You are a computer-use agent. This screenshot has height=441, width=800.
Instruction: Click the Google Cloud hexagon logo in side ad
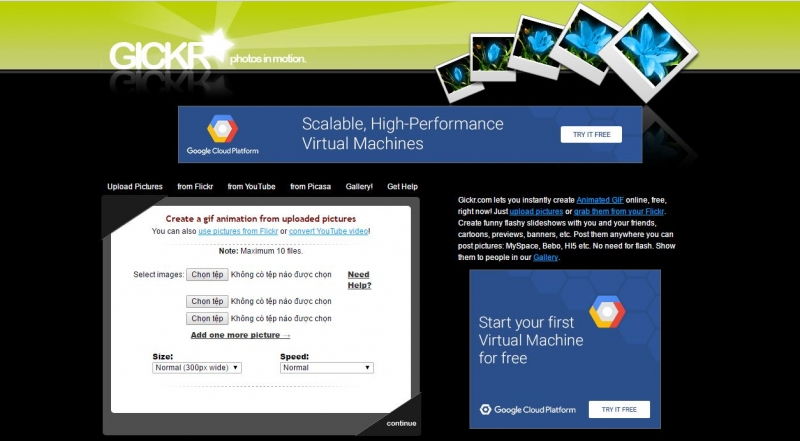pyautogui.click(x=607, y=312)
